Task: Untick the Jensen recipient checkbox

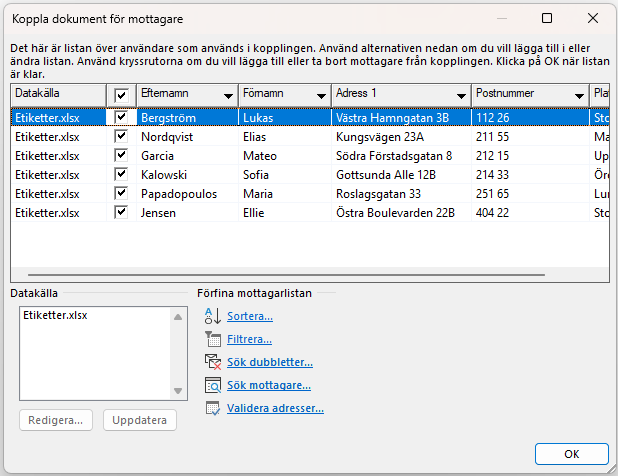Action: click(121, 212)
